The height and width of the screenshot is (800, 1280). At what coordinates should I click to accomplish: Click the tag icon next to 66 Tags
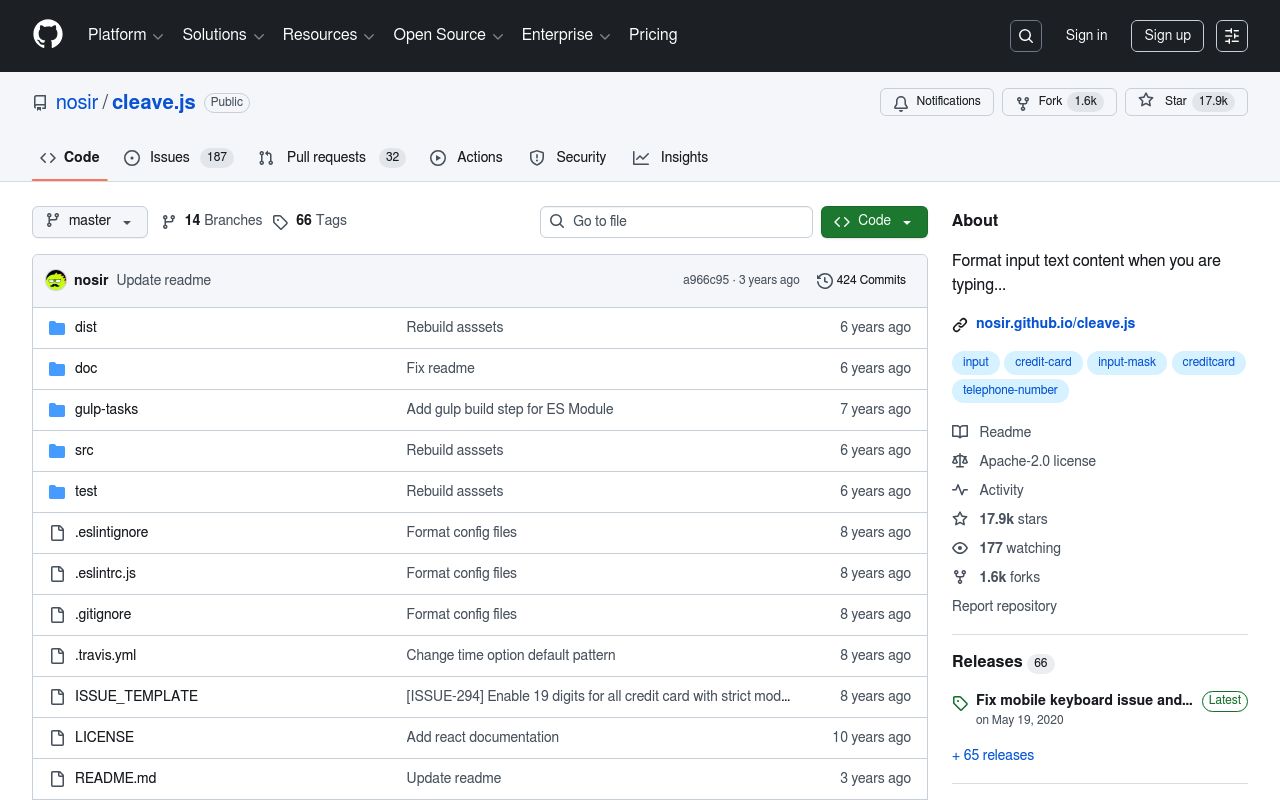pos(281,221)
